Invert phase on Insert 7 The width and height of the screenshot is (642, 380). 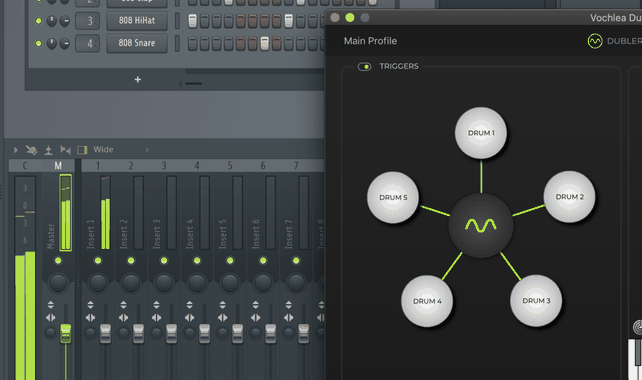pos(289,305)
